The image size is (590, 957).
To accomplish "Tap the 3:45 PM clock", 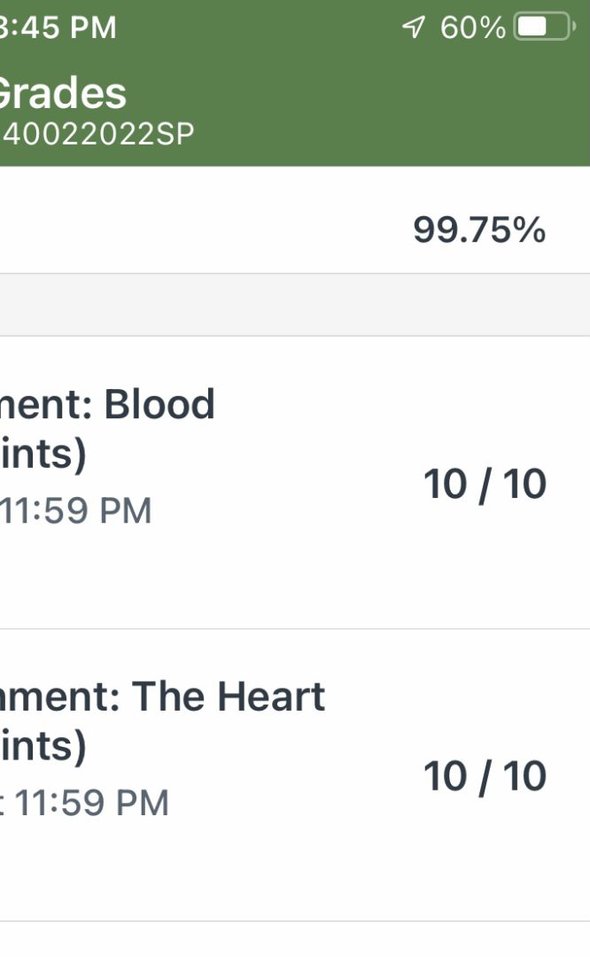I will tap(58, 27).
